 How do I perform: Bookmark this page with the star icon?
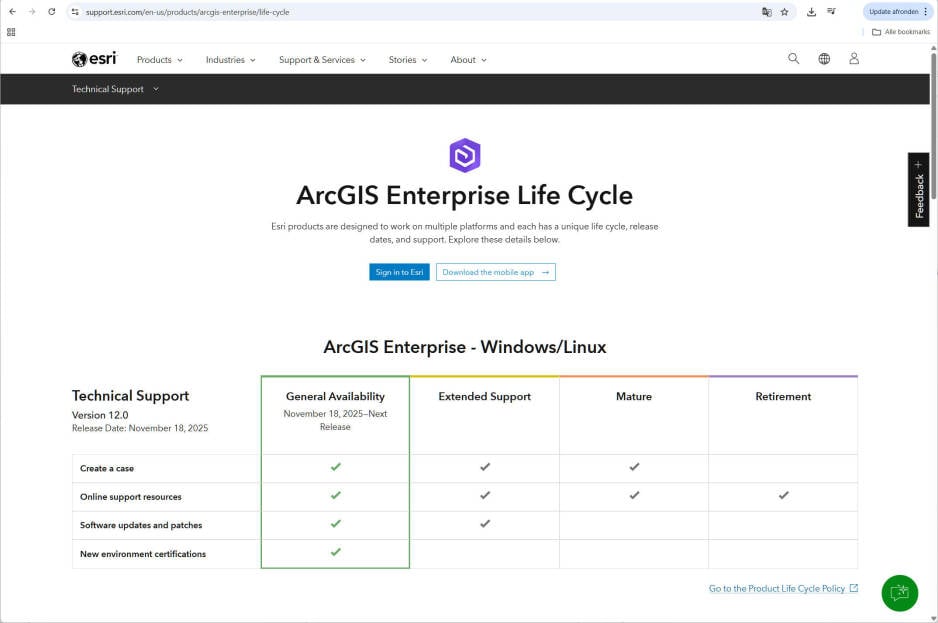click(784, 12)
